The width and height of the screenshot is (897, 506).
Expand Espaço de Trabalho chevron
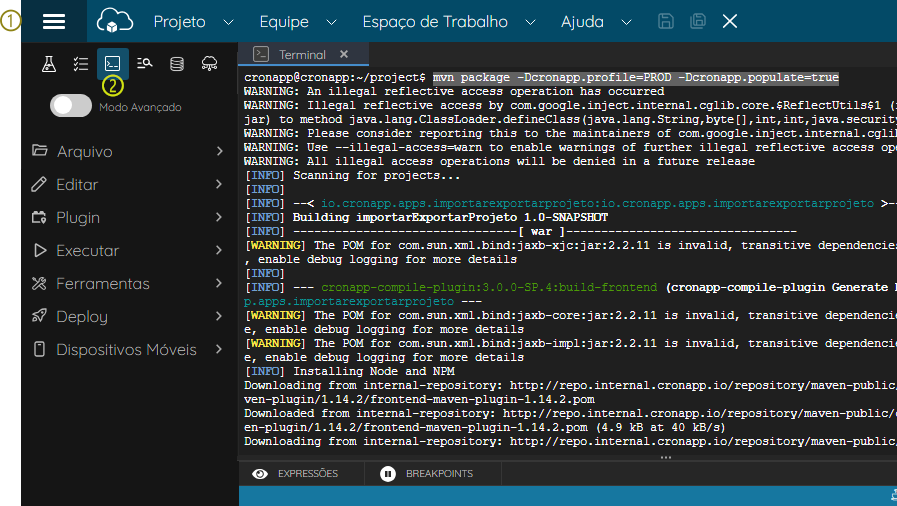(530, 22)
